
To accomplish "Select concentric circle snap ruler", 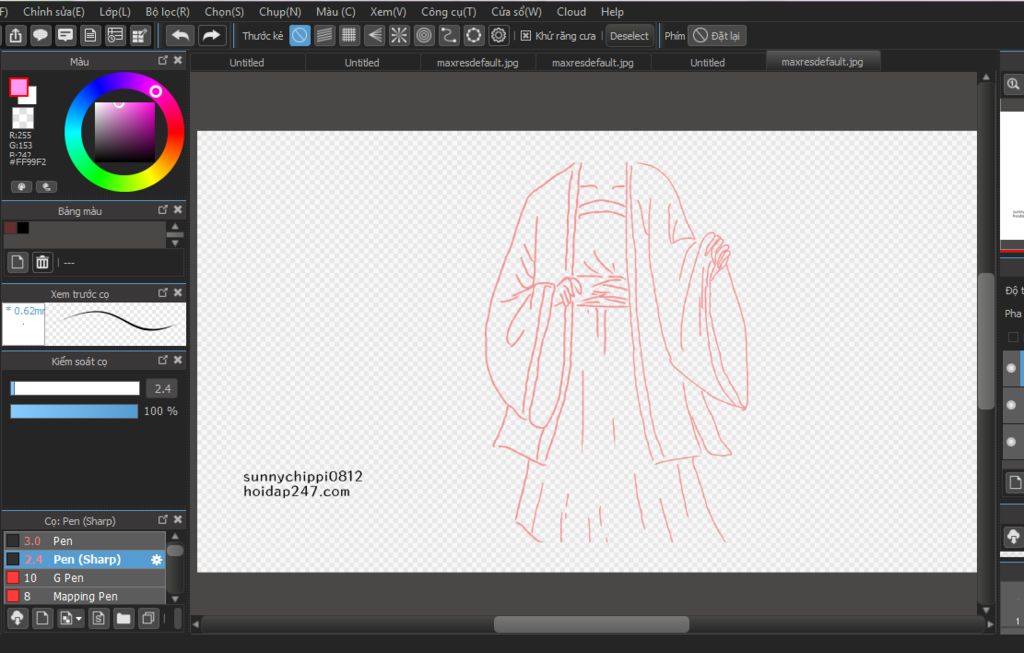I will point(424,35).
